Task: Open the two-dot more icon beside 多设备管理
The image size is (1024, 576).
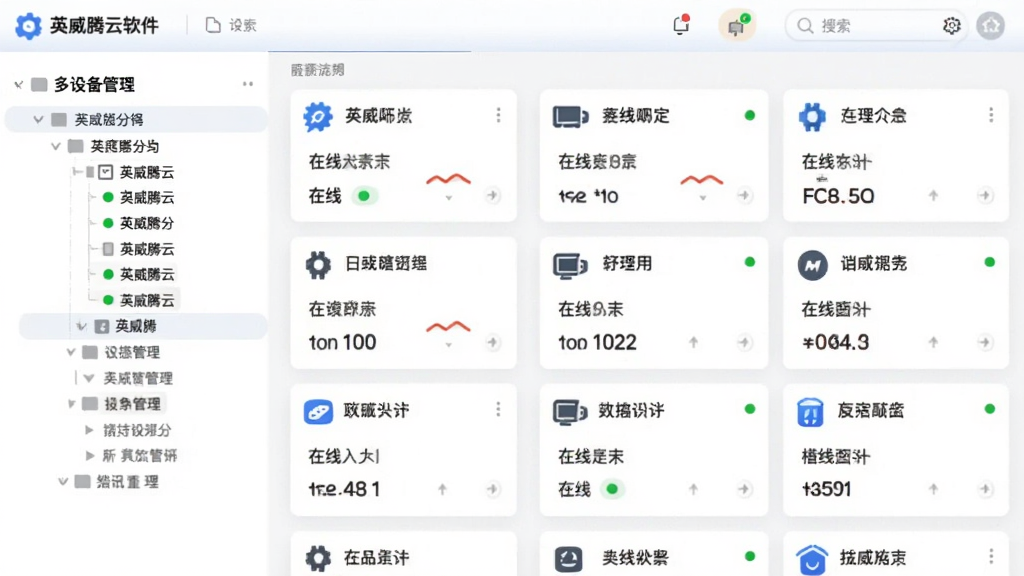Action: [248, 84]
